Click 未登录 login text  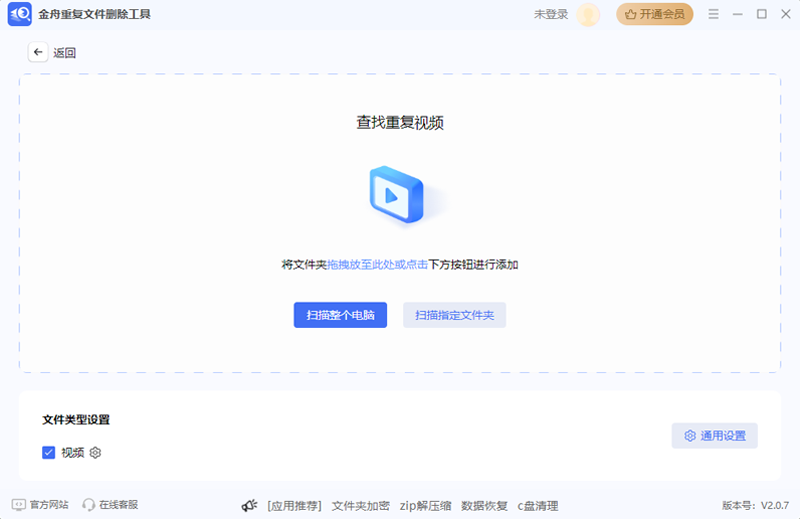[x=551, y=14]
